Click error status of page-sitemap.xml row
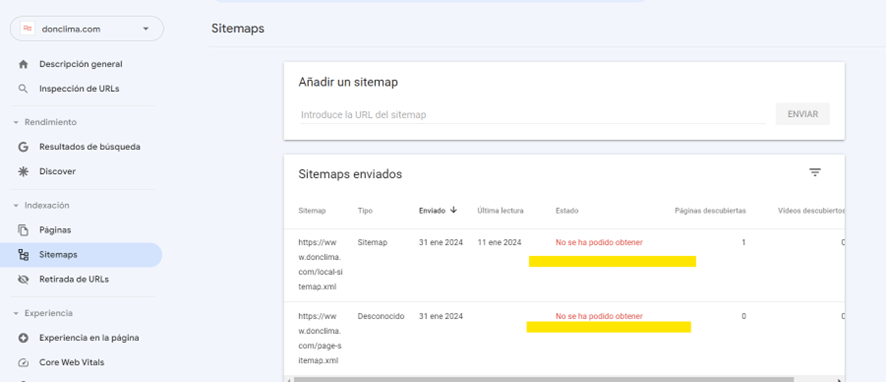 coord(599,316)
